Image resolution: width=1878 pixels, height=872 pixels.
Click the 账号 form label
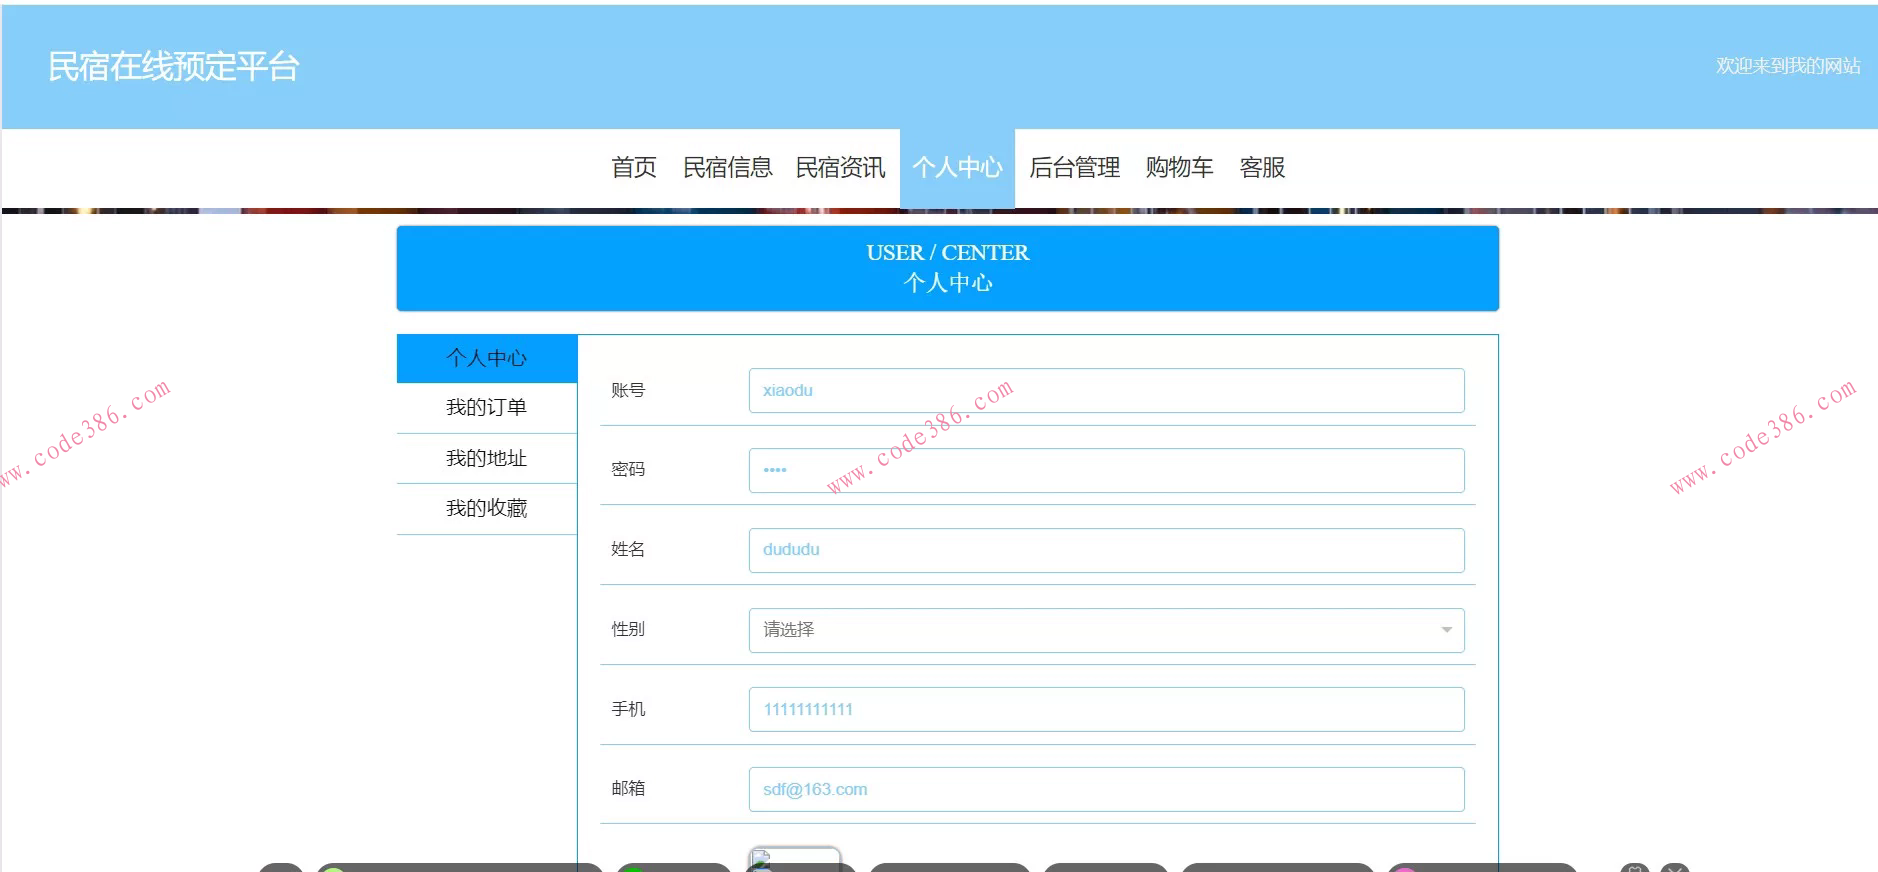coord(628,390)
